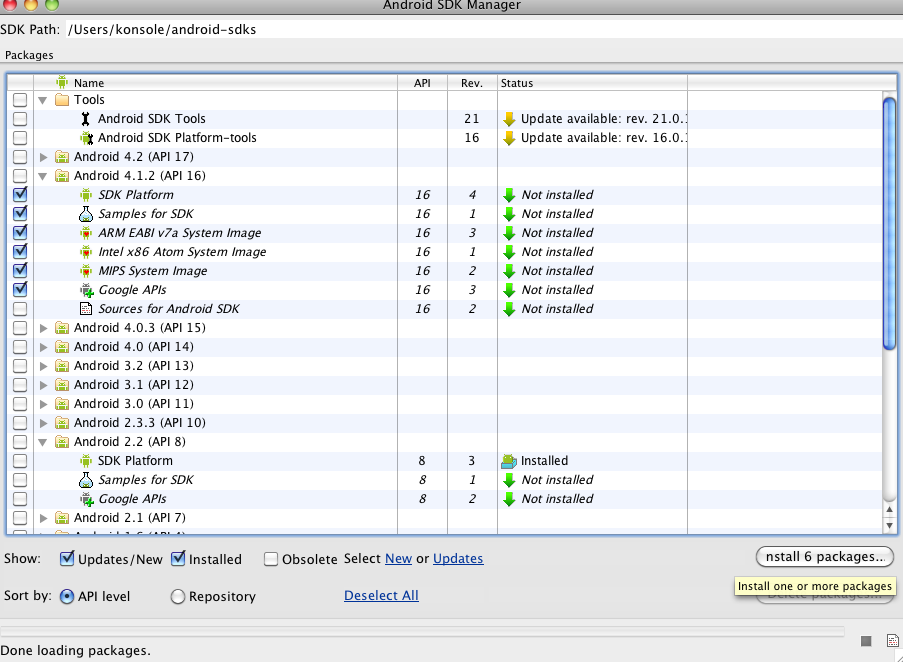The height and width of the screenshot is (662, 903).
Task: Click the Samples for SDK flask icon, API 16
Action: point(86,214)
